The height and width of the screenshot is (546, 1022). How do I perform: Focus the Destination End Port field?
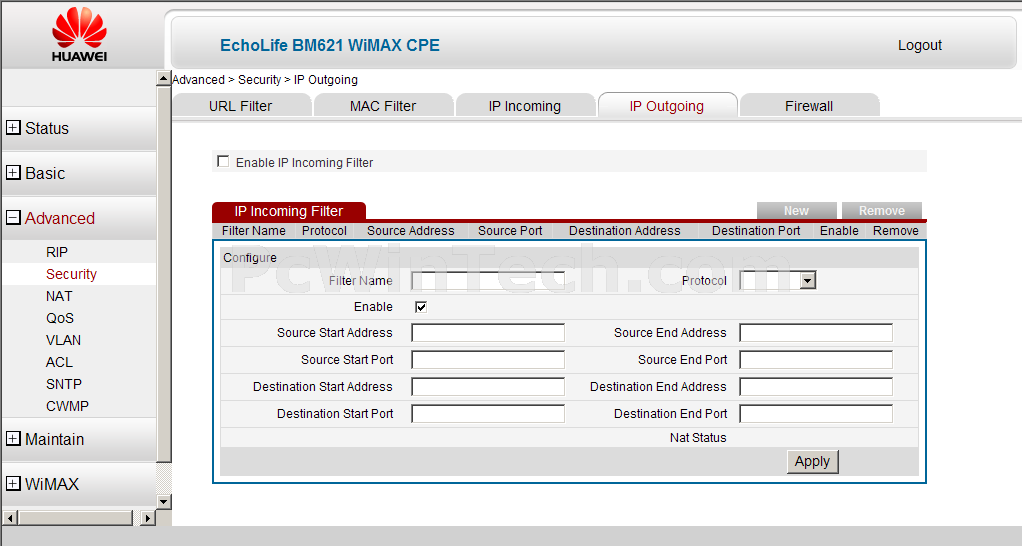816,414
